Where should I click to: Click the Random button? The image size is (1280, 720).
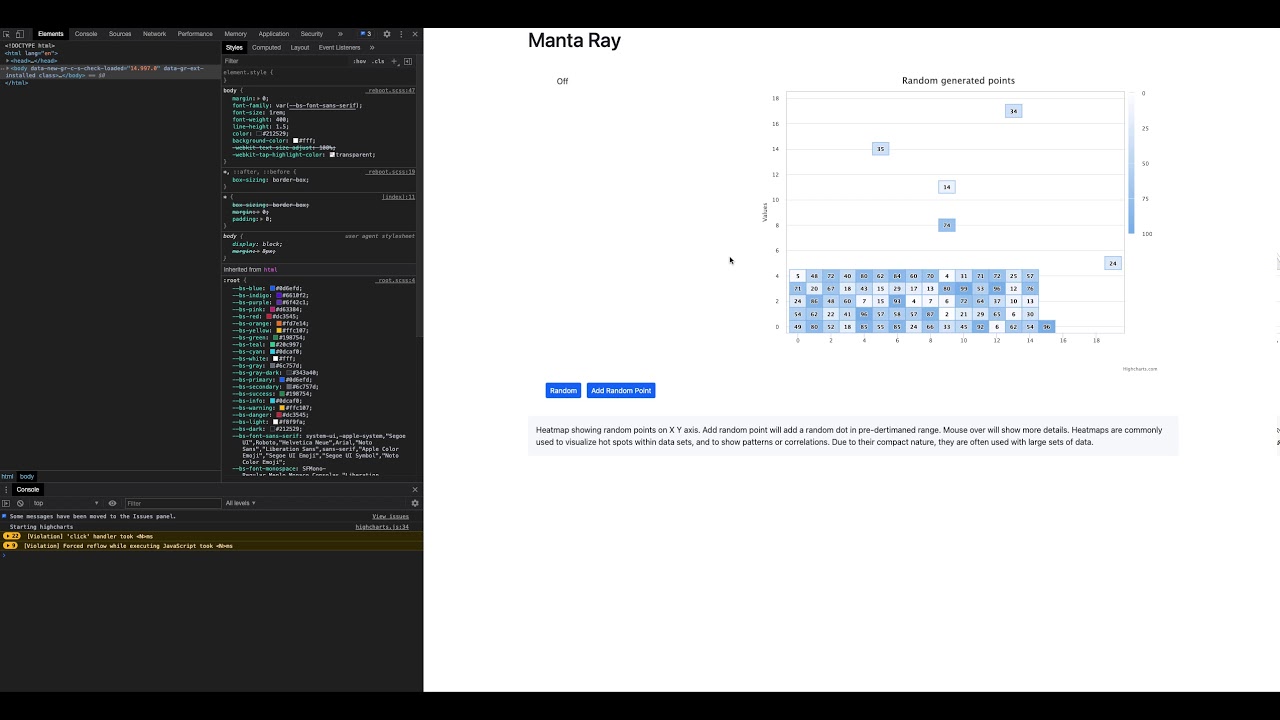[563, 391]
